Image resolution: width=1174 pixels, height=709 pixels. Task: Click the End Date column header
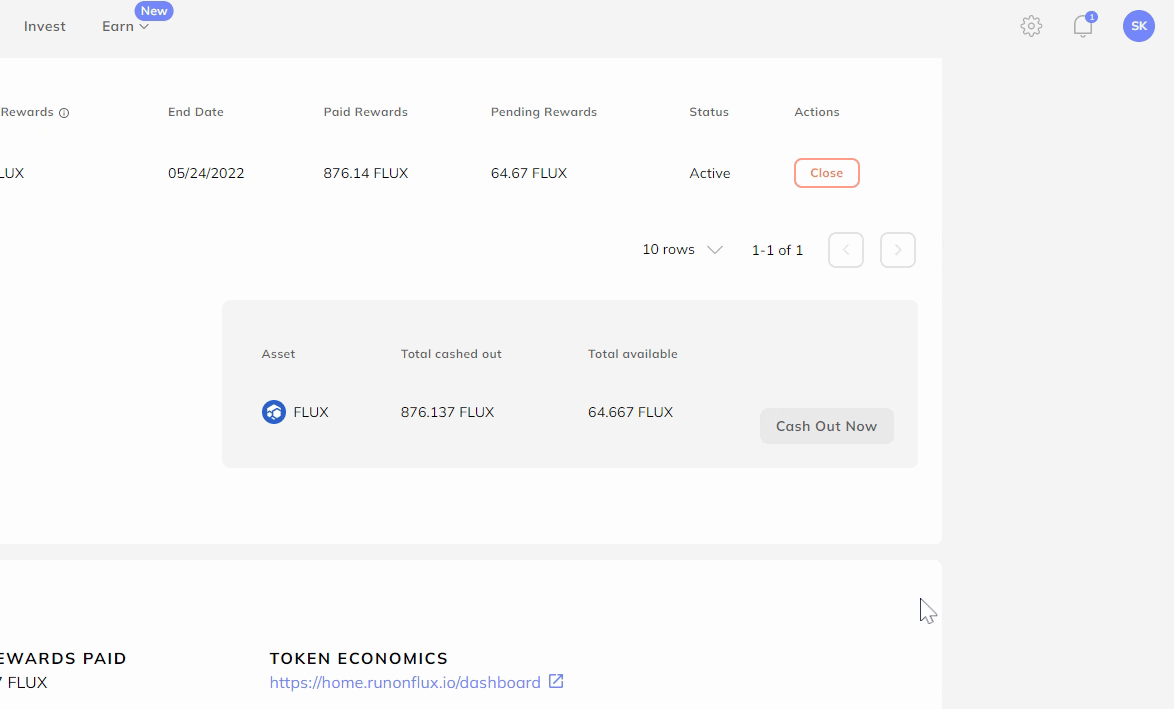click(195, 112)
